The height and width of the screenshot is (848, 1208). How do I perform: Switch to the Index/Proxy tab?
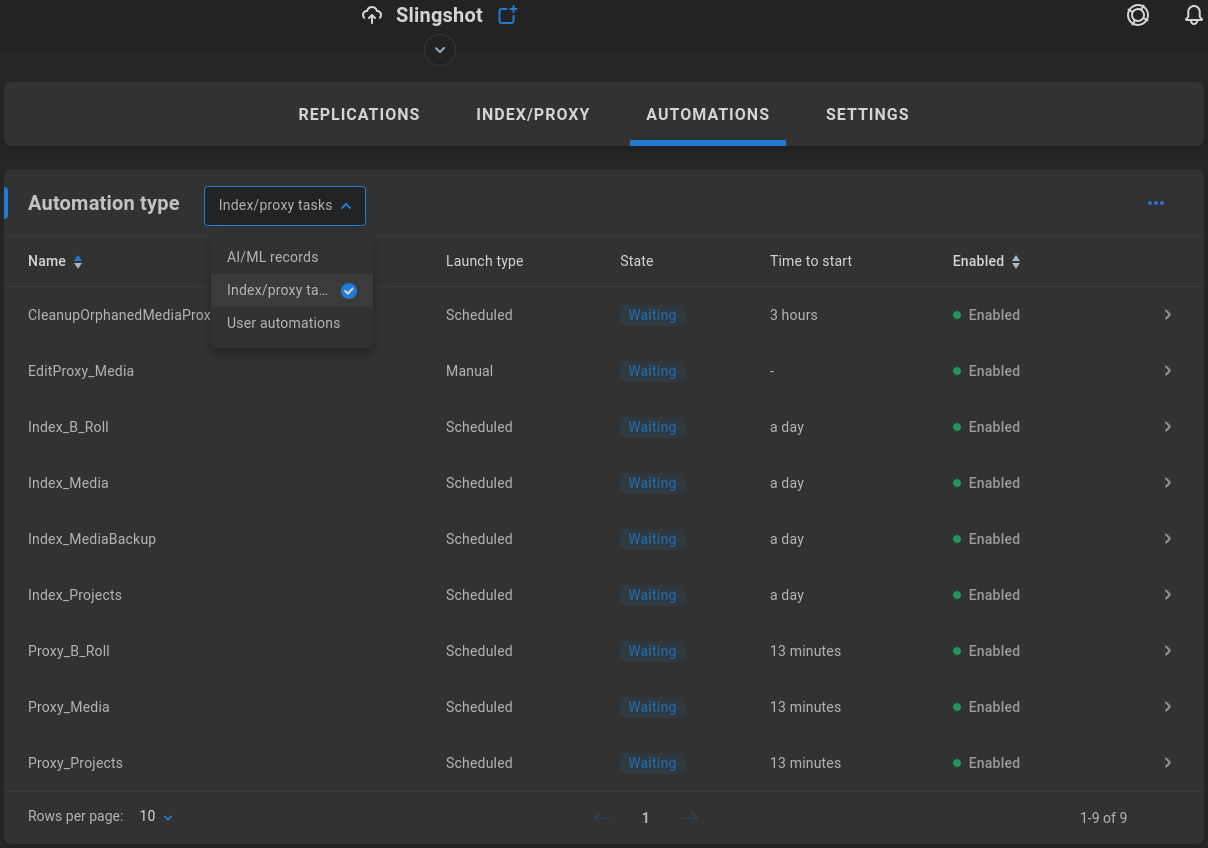click(x=533, y=114)
